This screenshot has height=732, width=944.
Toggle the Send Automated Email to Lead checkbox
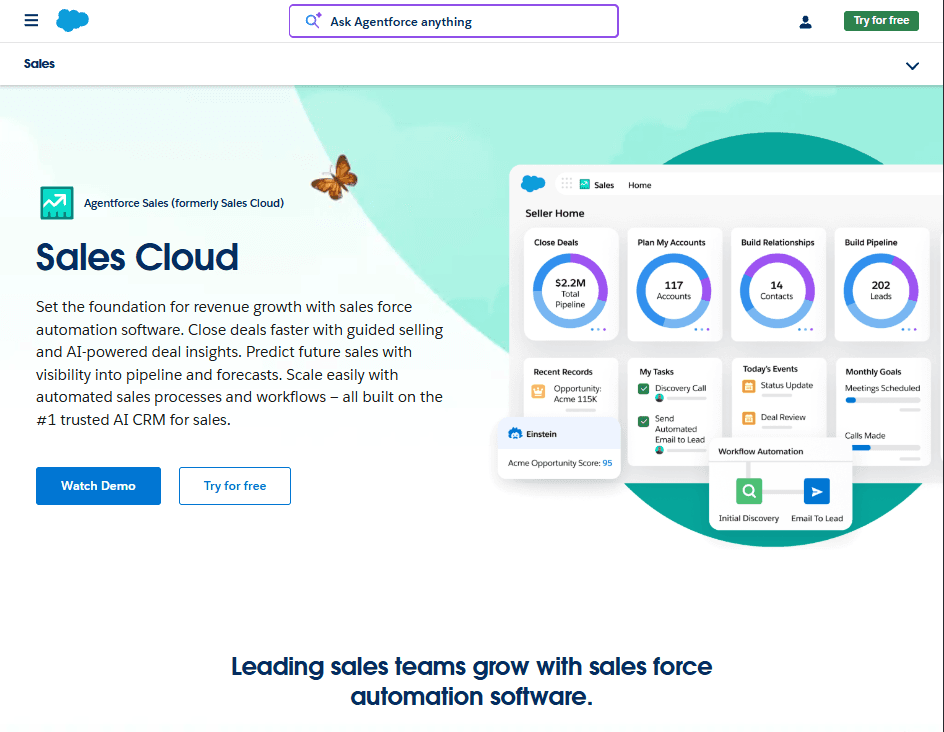pyautogui.click(x=644, y=421)
